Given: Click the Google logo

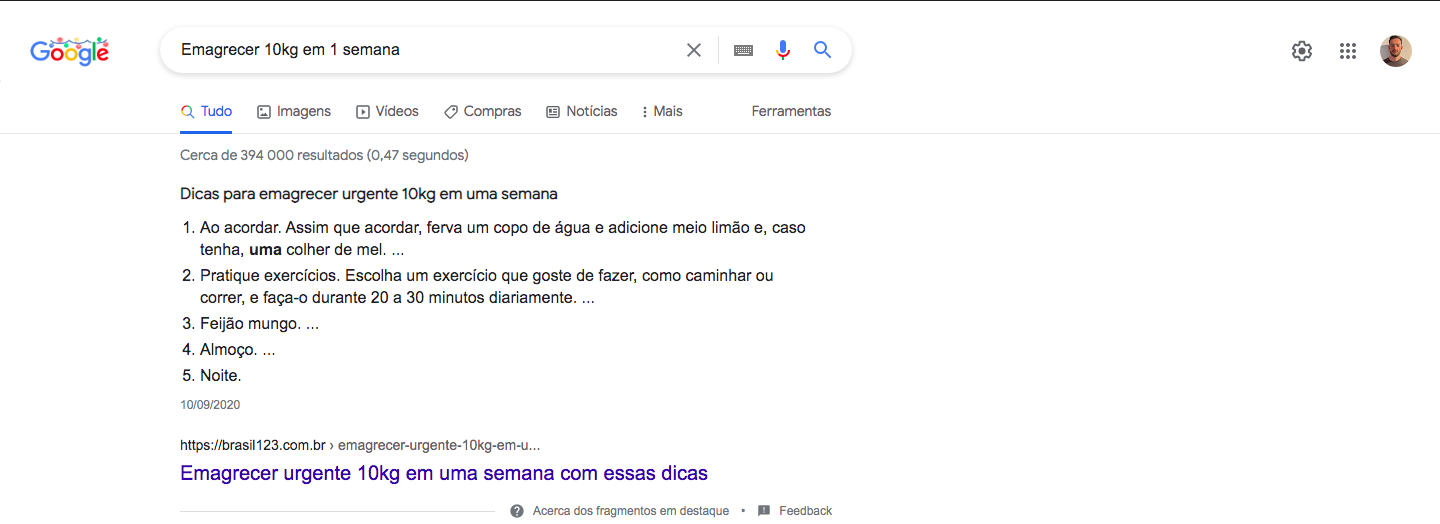Looking at the screenshot, I should 69,51.
